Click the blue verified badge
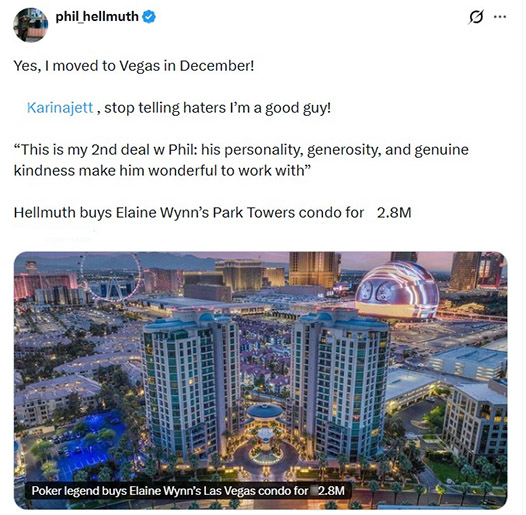This screenshot has height=515, width=526. click(149, 17)
